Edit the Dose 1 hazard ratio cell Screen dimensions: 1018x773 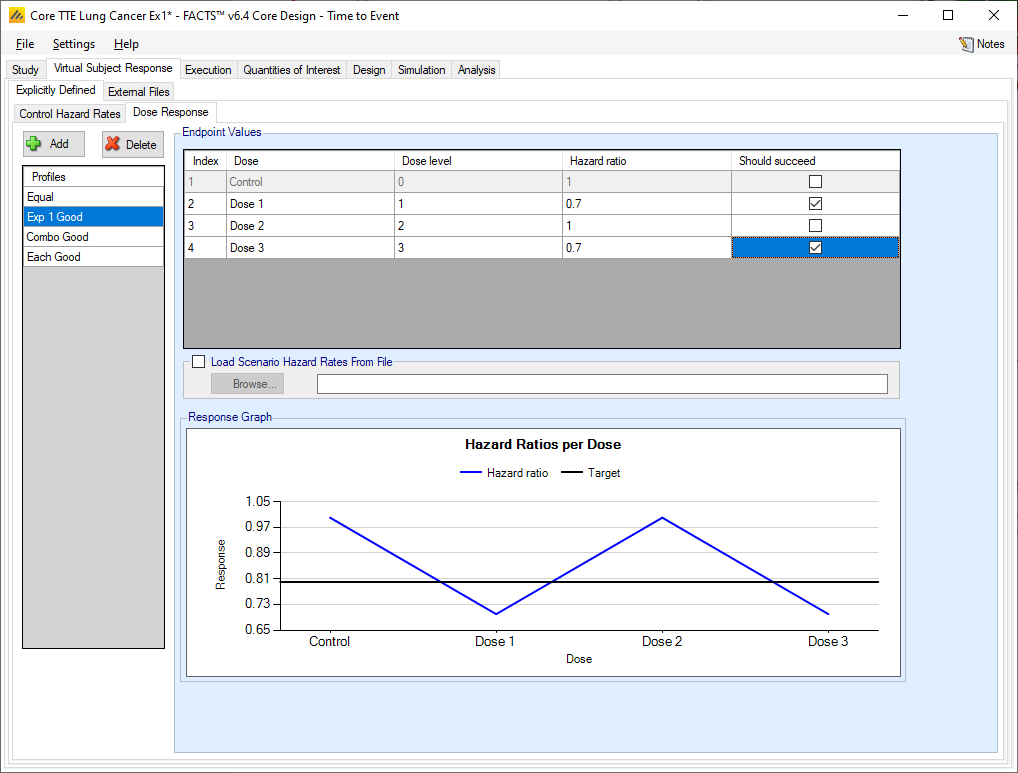(x=645, y=204)
